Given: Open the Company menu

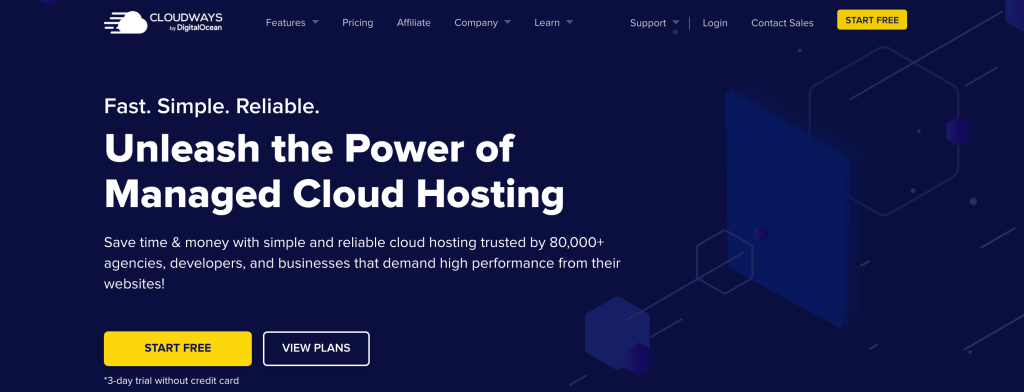Looking at the screenshot, I should click(x=476, y=22).
